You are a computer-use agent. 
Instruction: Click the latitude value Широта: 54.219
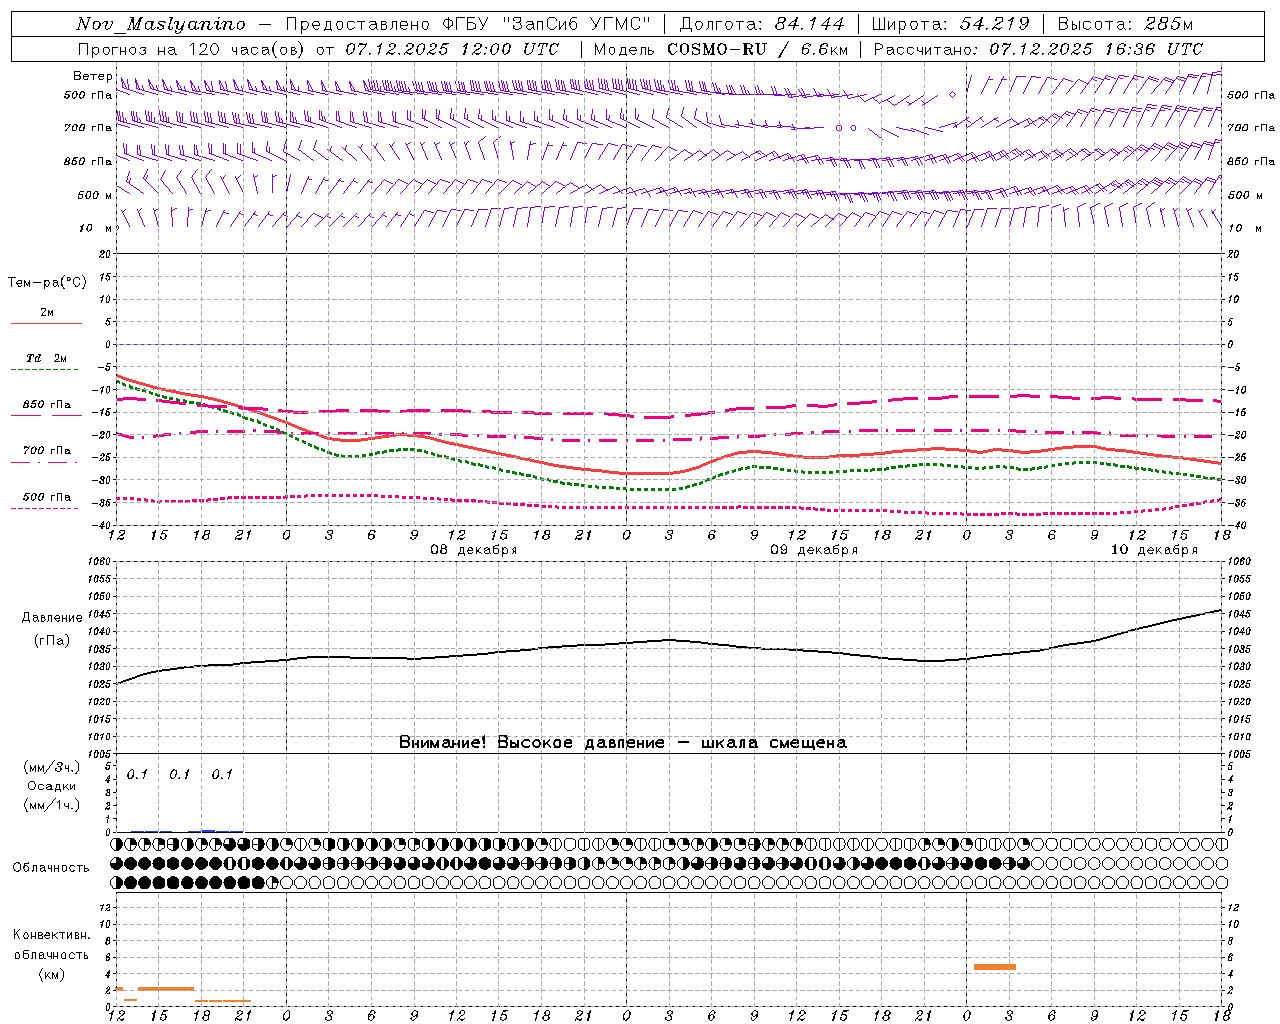951,24
